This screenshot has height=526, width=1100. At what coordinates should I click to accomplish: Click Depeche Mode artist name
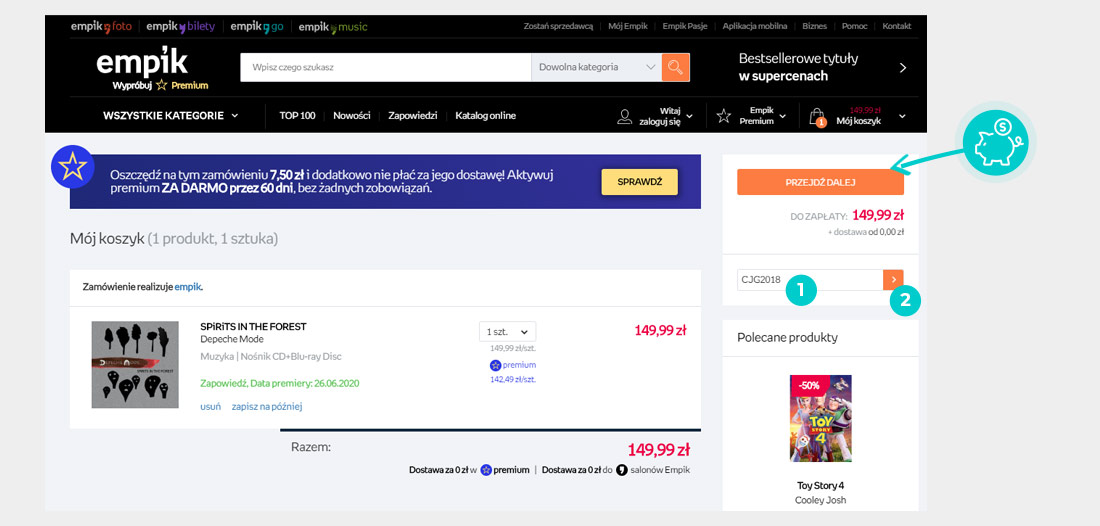[232, 339]
